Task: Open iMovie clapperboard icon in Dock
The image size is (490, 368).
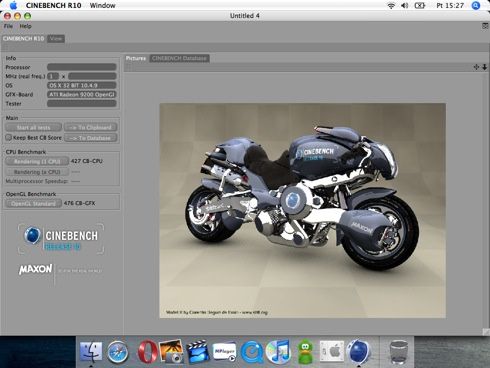Action: click(198, 352)
